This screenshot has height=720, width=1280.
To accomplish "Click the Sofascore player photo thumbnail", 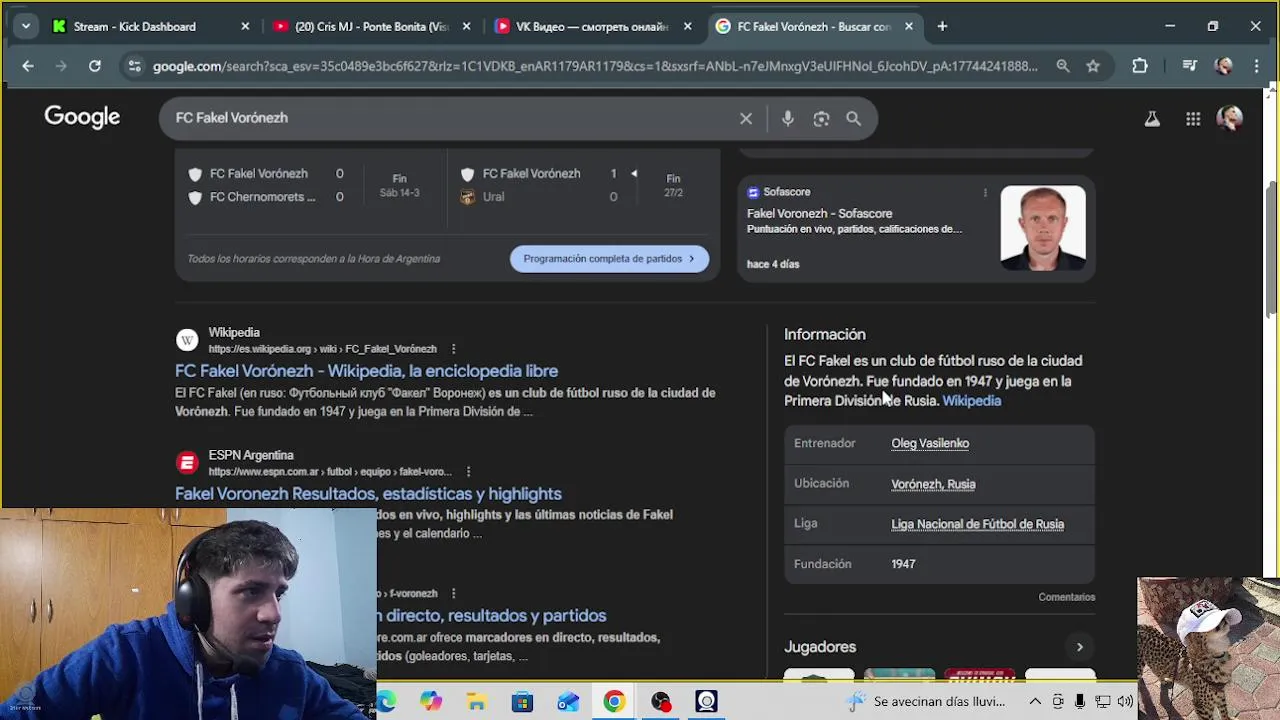I will (x=1043, y=227).
